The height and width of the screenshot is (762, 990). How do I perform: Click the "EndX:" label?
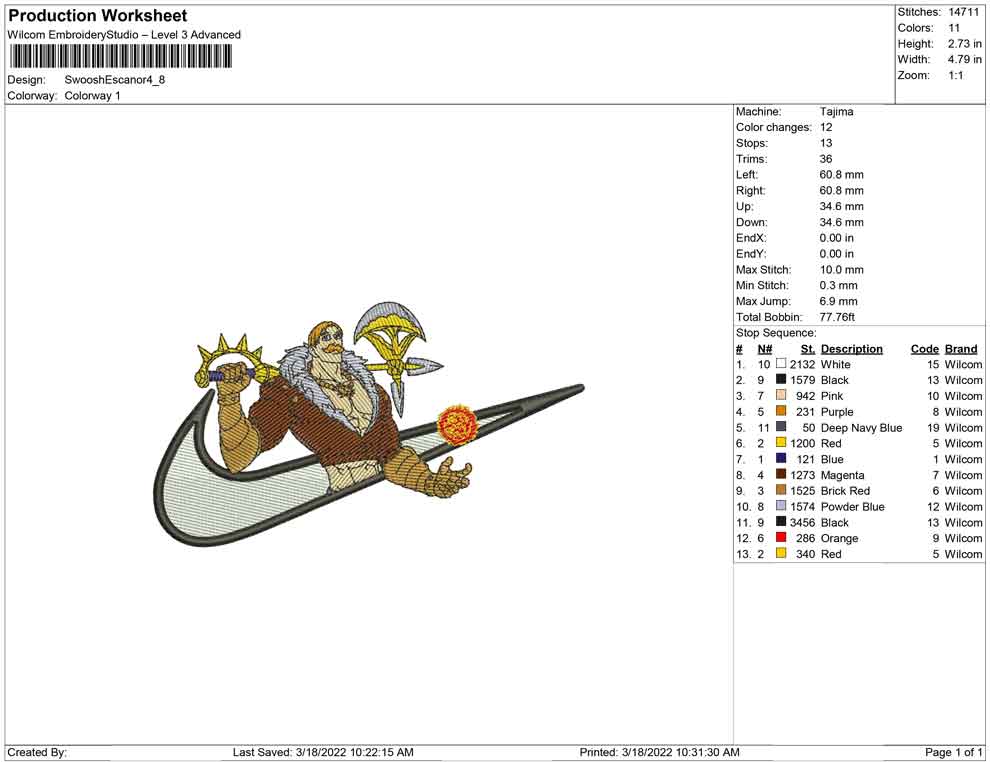[x=751, y=238]
